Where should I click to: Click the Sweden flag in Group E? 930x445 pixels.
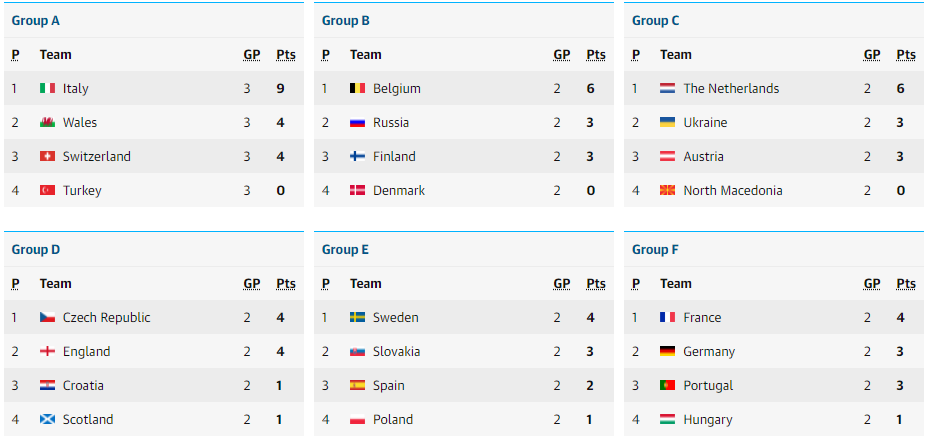358,317
